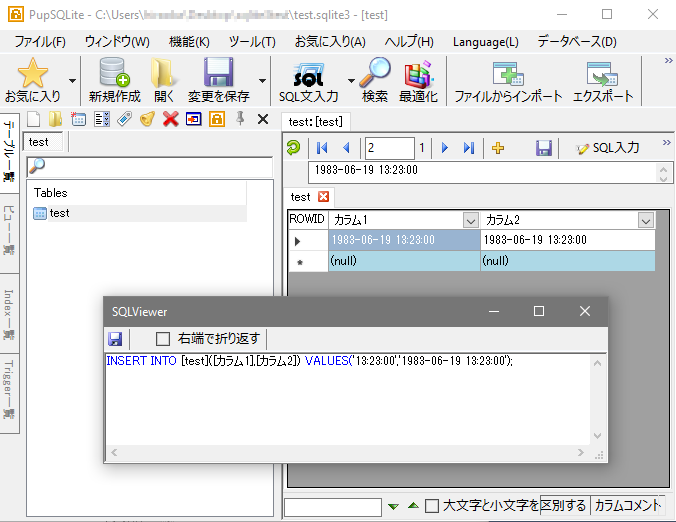Open the お気に入り(A) menu

[x=330, y=42]
